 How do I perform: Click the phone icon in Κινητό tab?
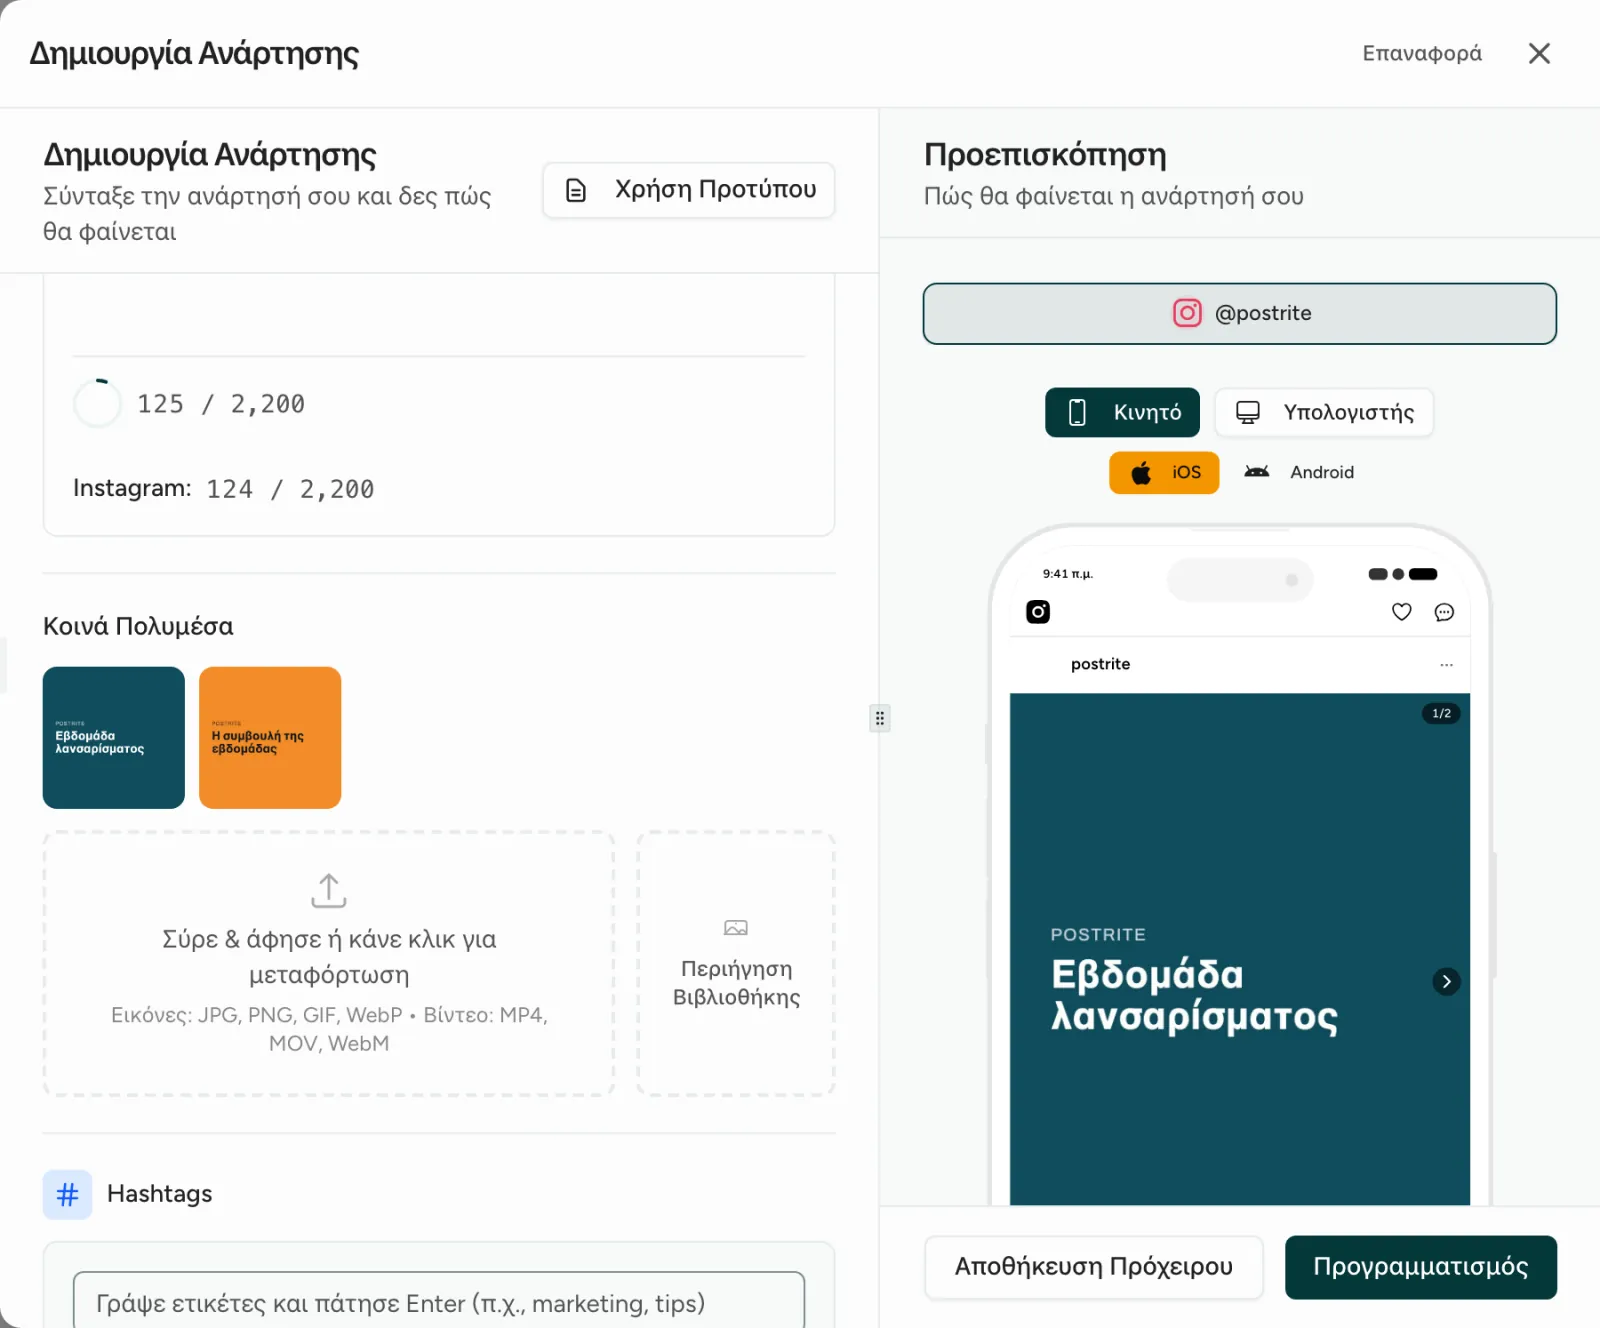click(1077, 412)
